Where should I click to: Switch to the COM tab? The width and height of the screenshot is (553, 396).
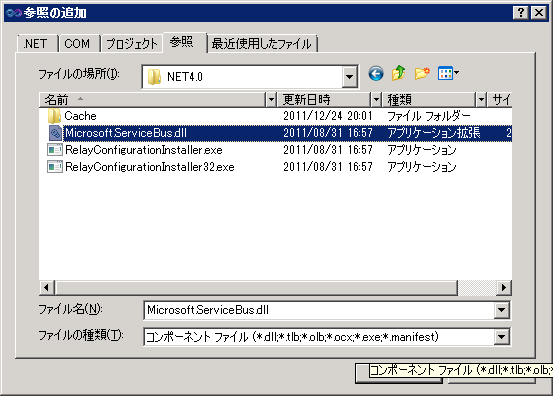[x=79, y=44]
